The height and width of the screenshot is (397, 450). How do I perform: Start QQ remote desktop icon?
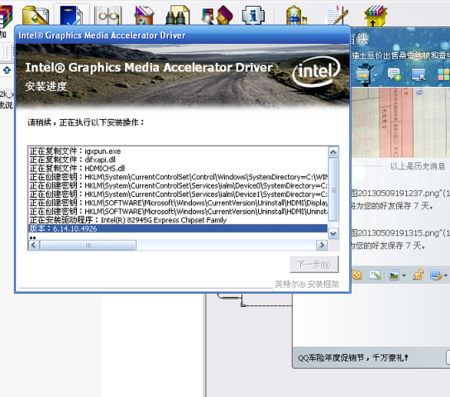click(x=418, y=75)
